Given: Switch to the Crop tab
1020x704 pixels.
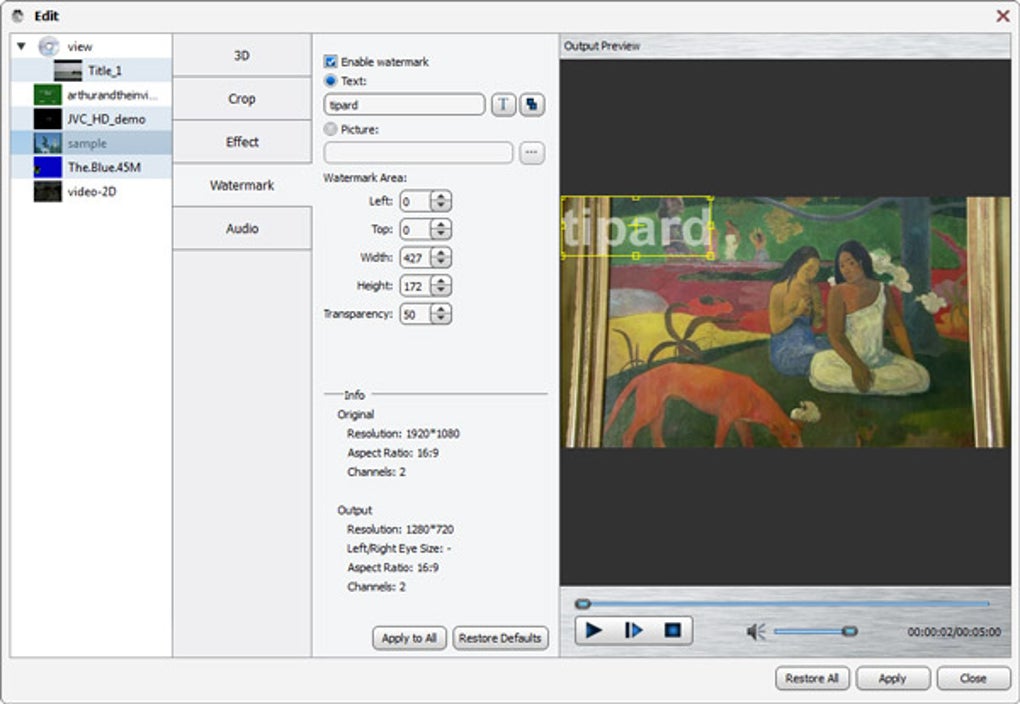Looking at the screenshot, I should click(x=242, y=98).
